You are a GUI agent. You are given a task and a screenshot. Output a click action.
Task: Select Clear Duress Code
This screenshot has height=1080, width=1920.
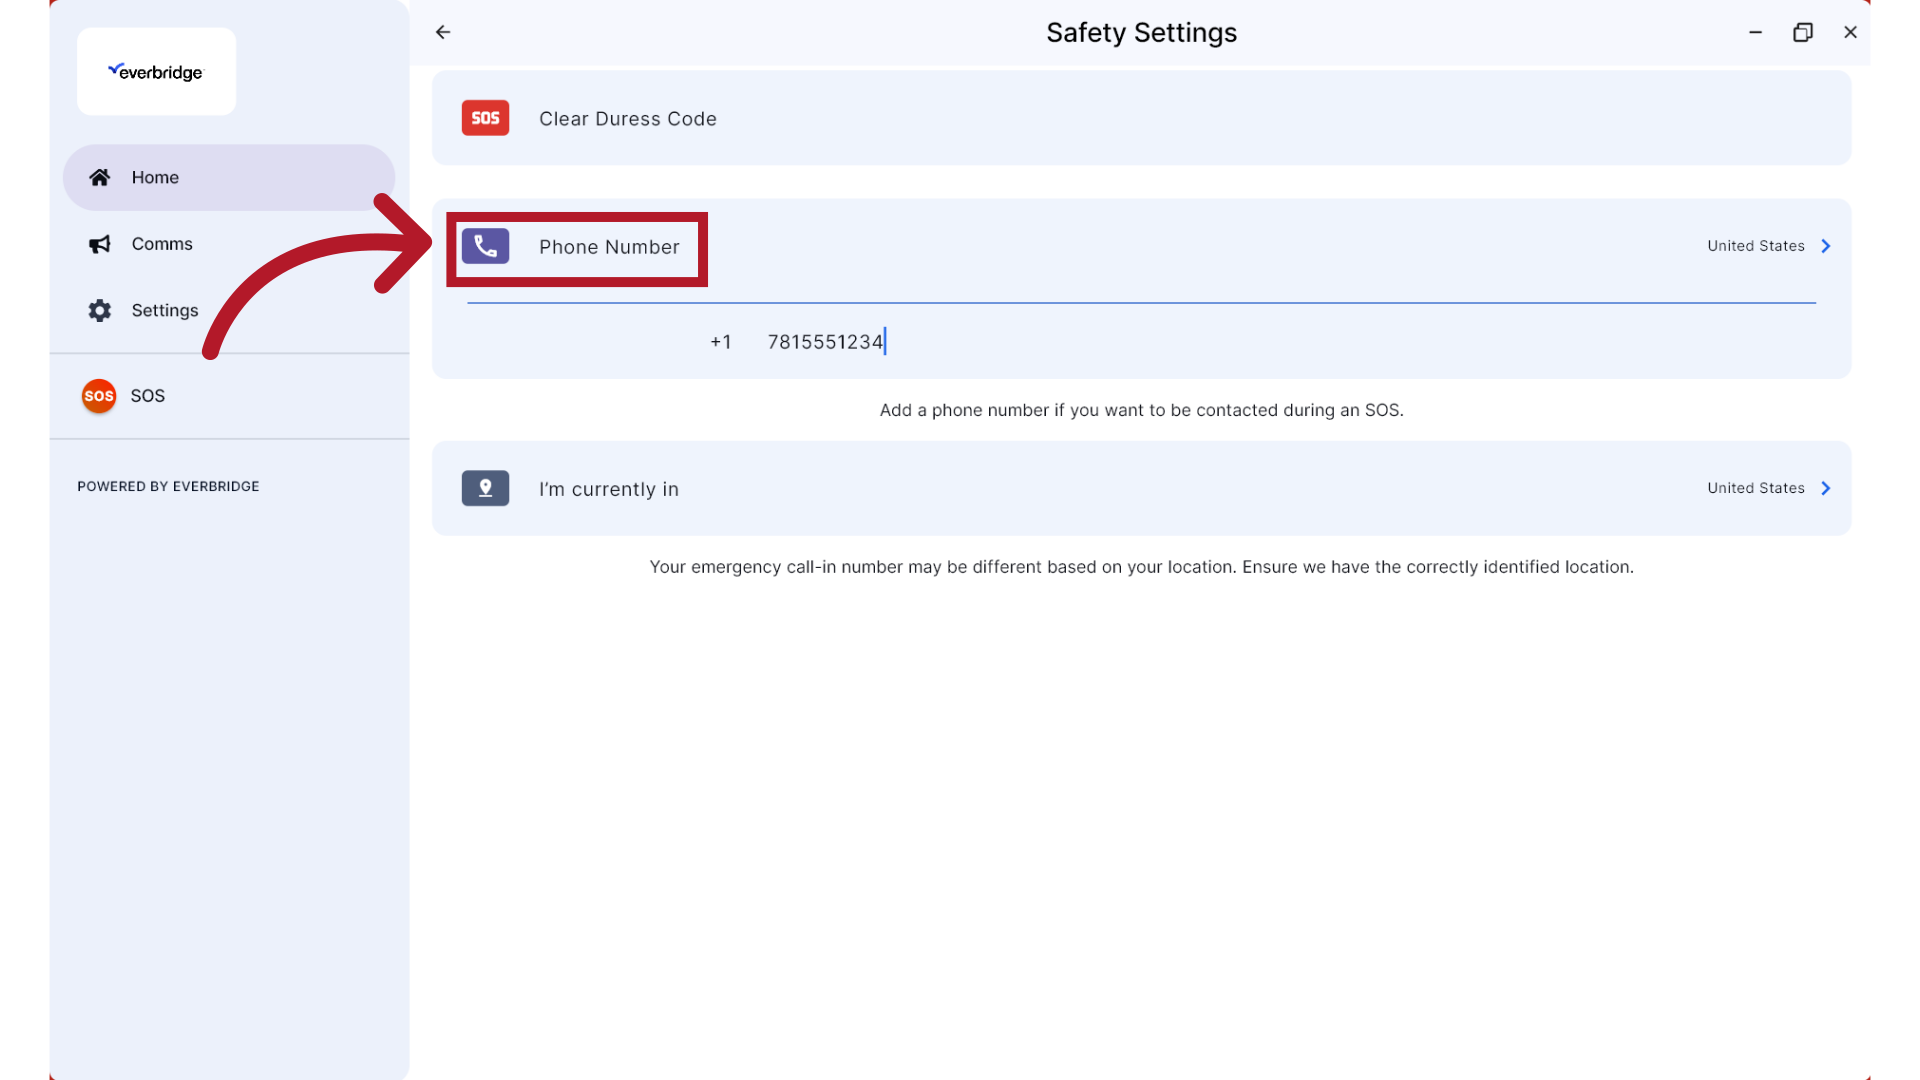[x=628, y=118]
